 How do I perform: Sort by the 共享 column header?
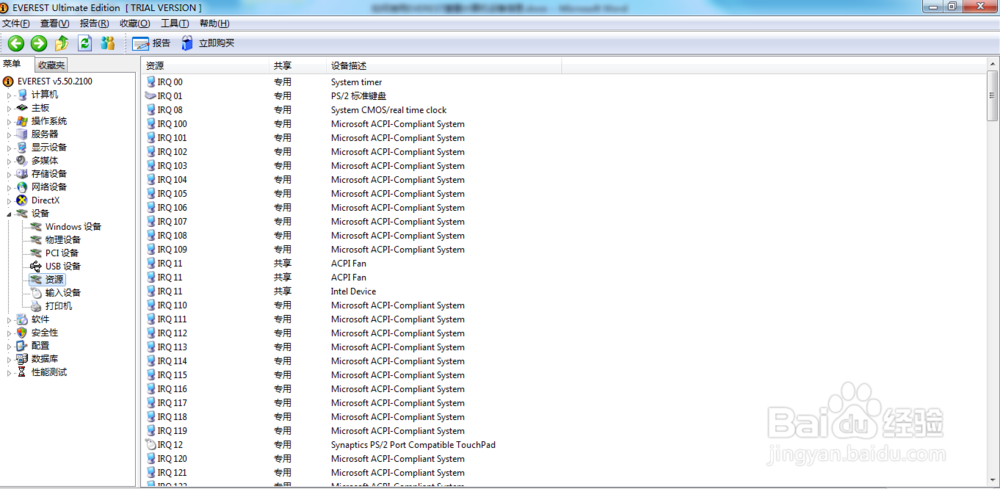(x=298, y=66)
